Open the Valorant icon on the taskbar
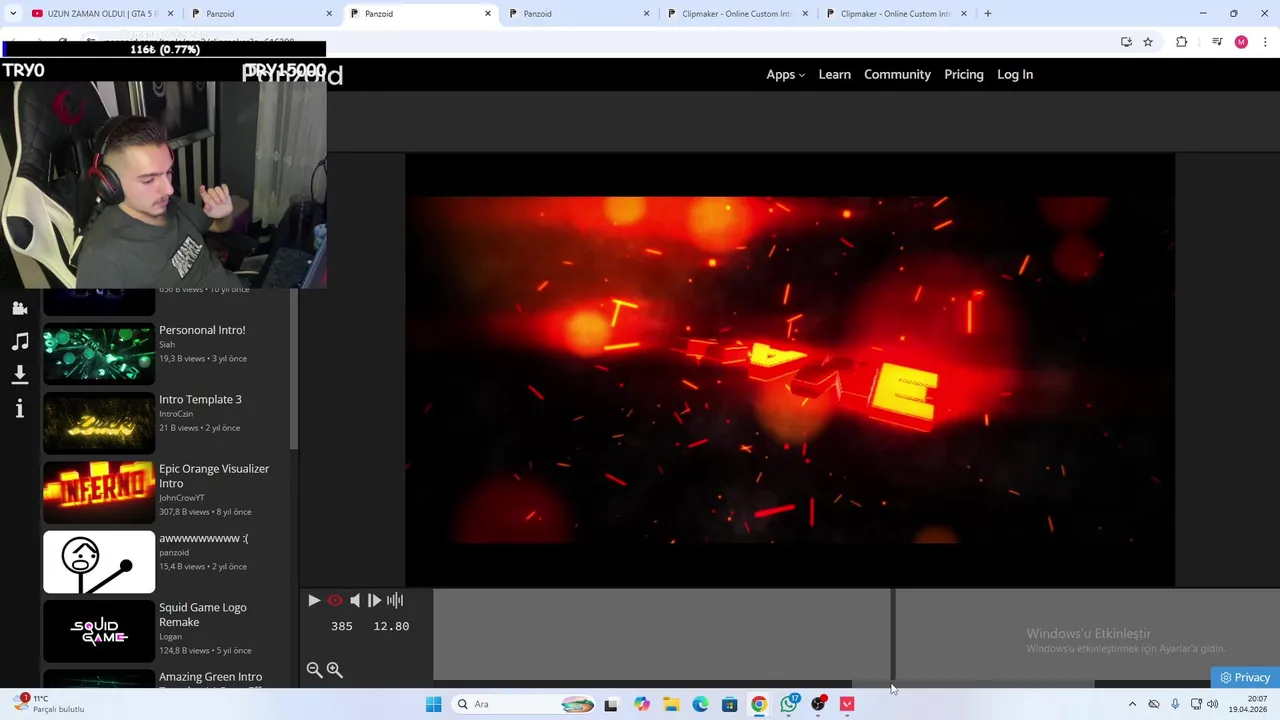Viewport: 1280px width, 720px height. pos(848,704)
